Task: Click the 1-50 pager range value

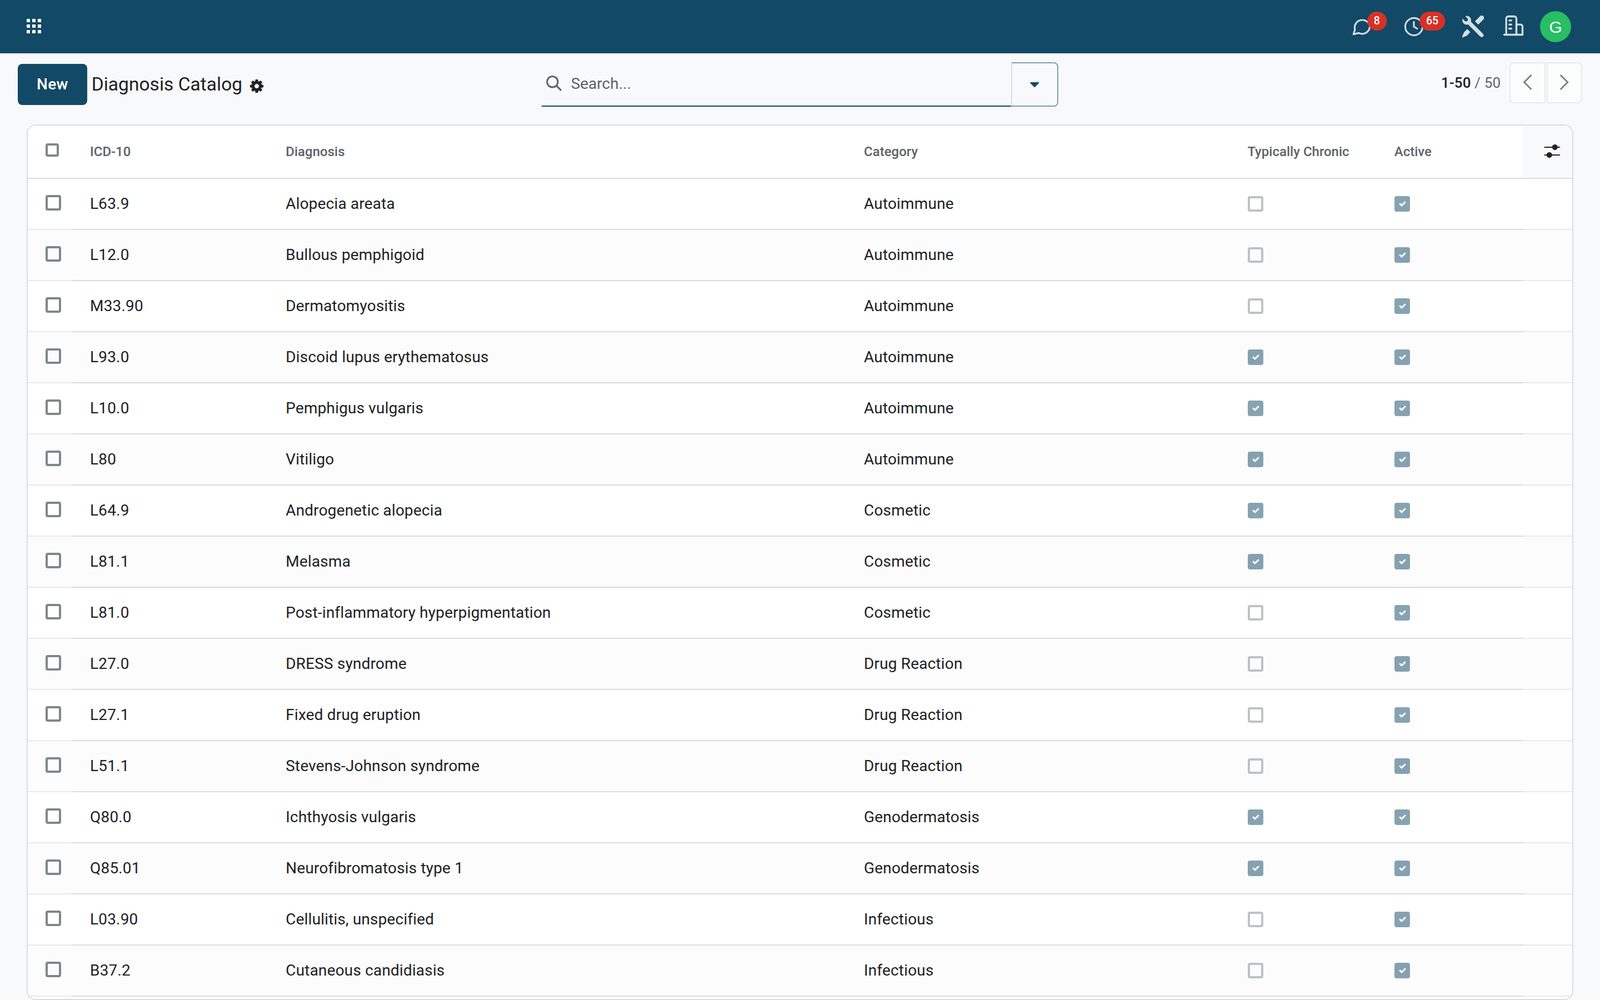Action: tap(1455, 83)
